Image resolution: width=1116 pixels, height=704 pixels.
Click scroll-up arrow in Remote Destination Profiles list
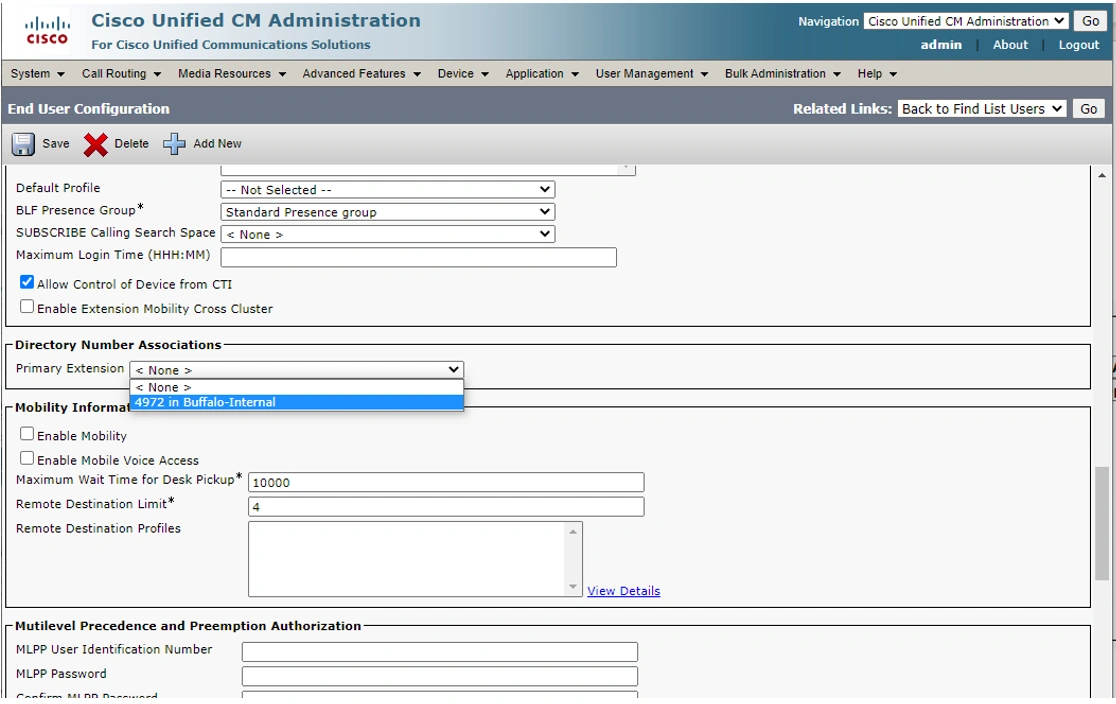pyautogui.click(x=573, y=532)
